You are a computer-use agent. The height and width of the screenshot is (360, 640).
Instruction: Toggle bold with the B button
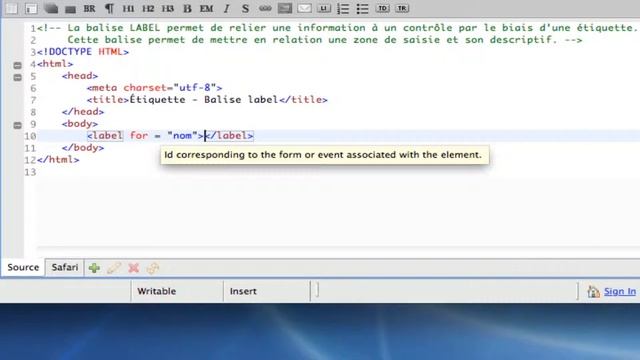[x=187, y=9]
